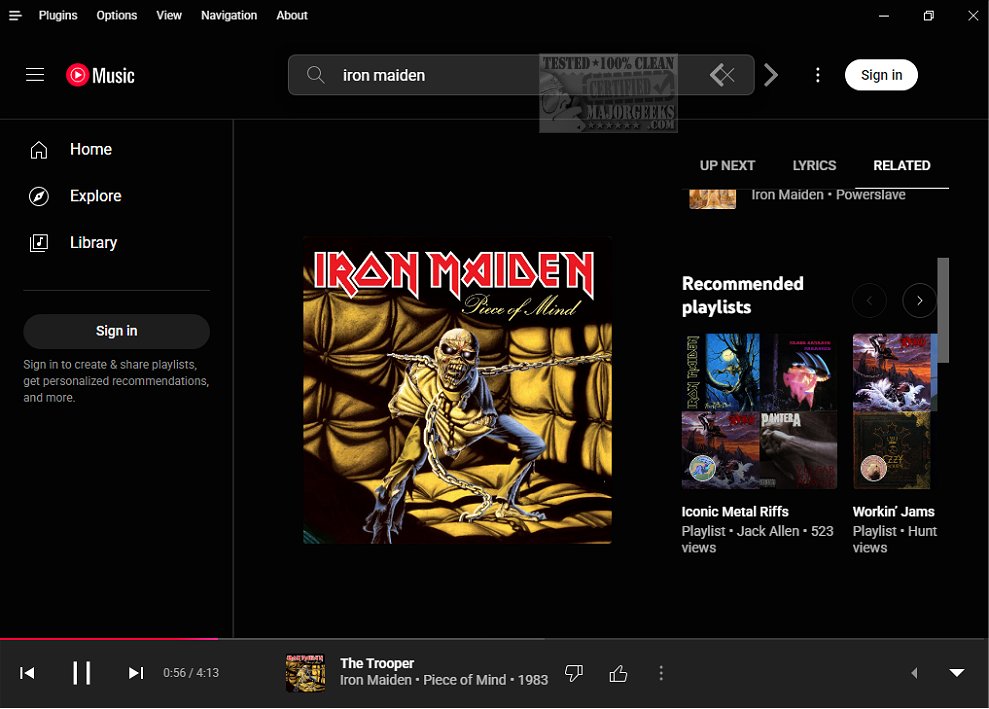Screen dimensions: 989x709
Task: Click the sidebar Sign in button
Action: click(117, 331)
